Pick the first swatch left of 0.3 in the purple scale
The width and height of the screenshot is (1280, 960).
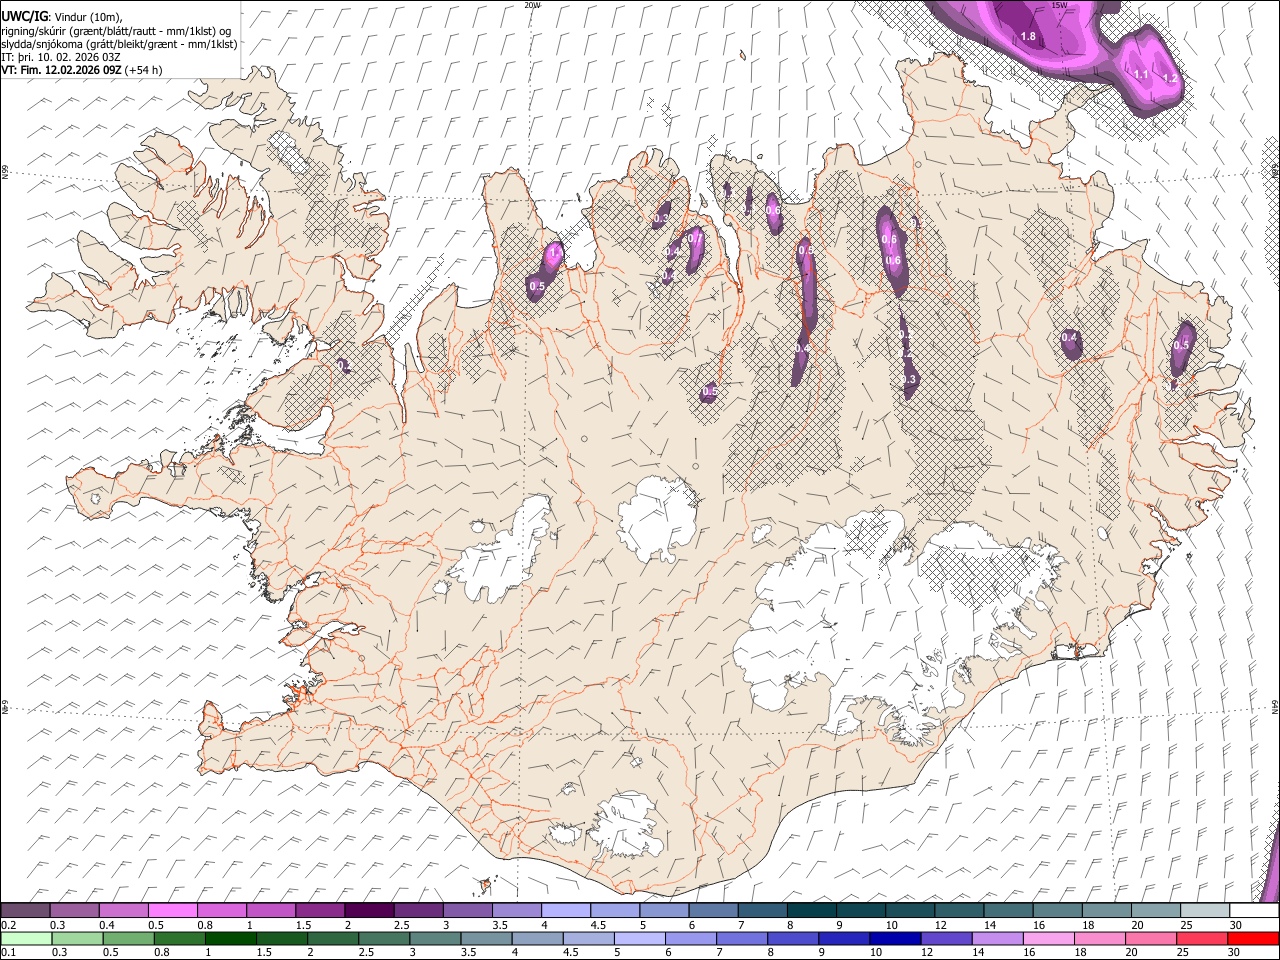click(25, 910)
